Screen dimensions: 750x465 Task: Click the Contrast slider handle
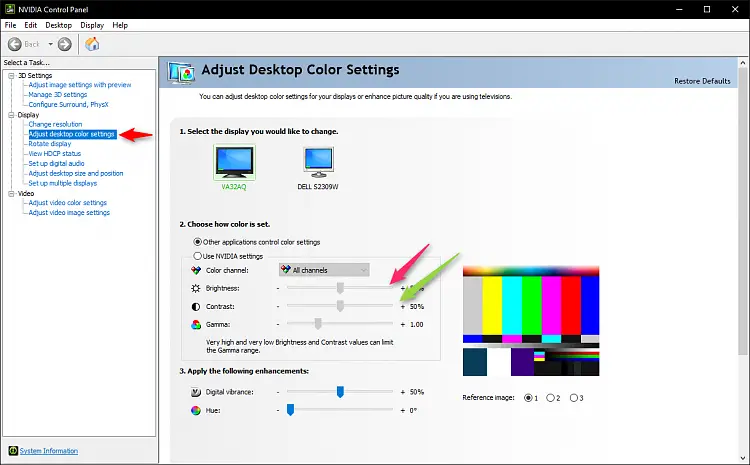tap(340, 306)
